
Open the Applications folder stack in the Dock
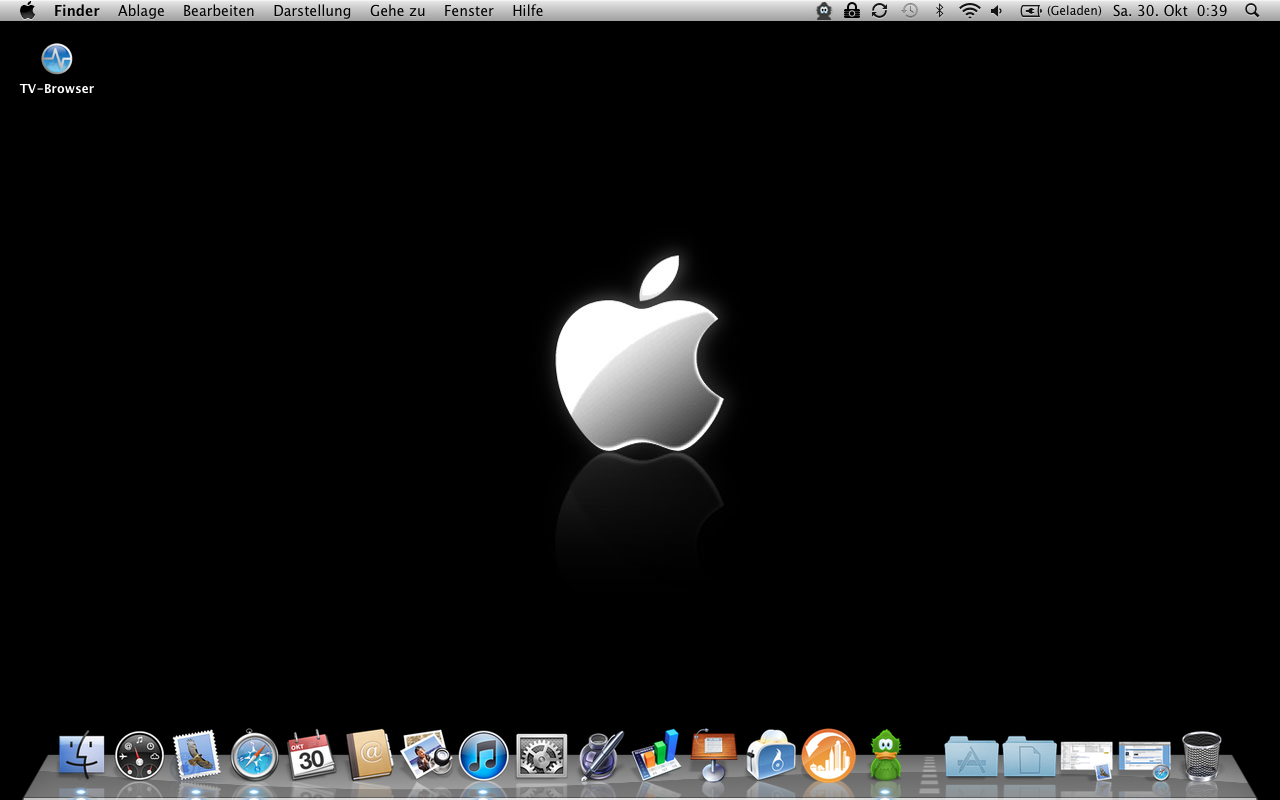(x=971, y=756)
